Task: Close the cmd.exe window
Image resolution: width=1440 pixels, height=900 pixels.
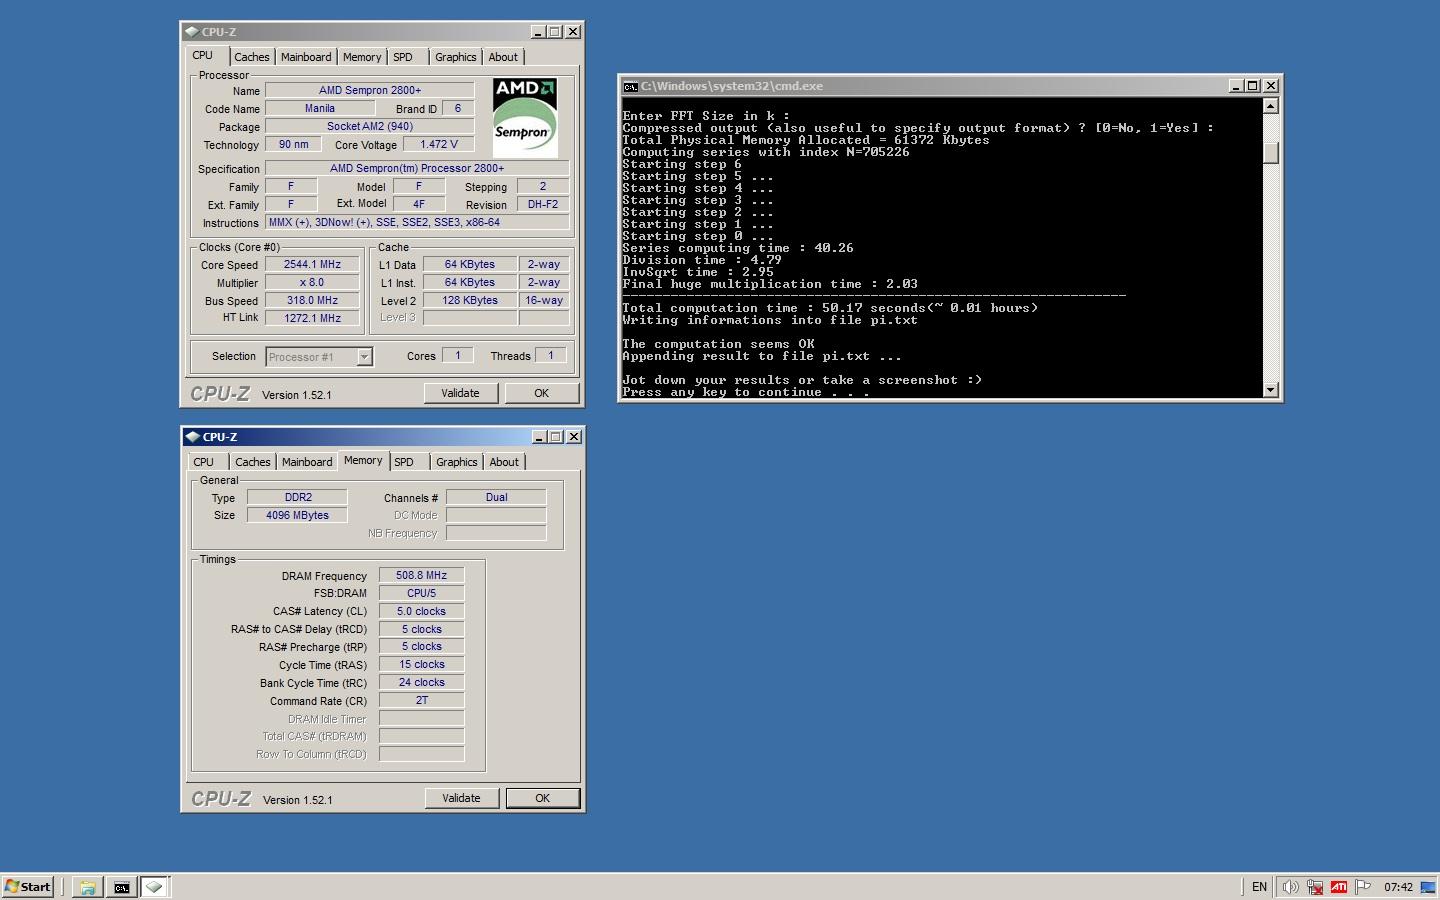Action: pyautogui.click(x=1271, y=86)
